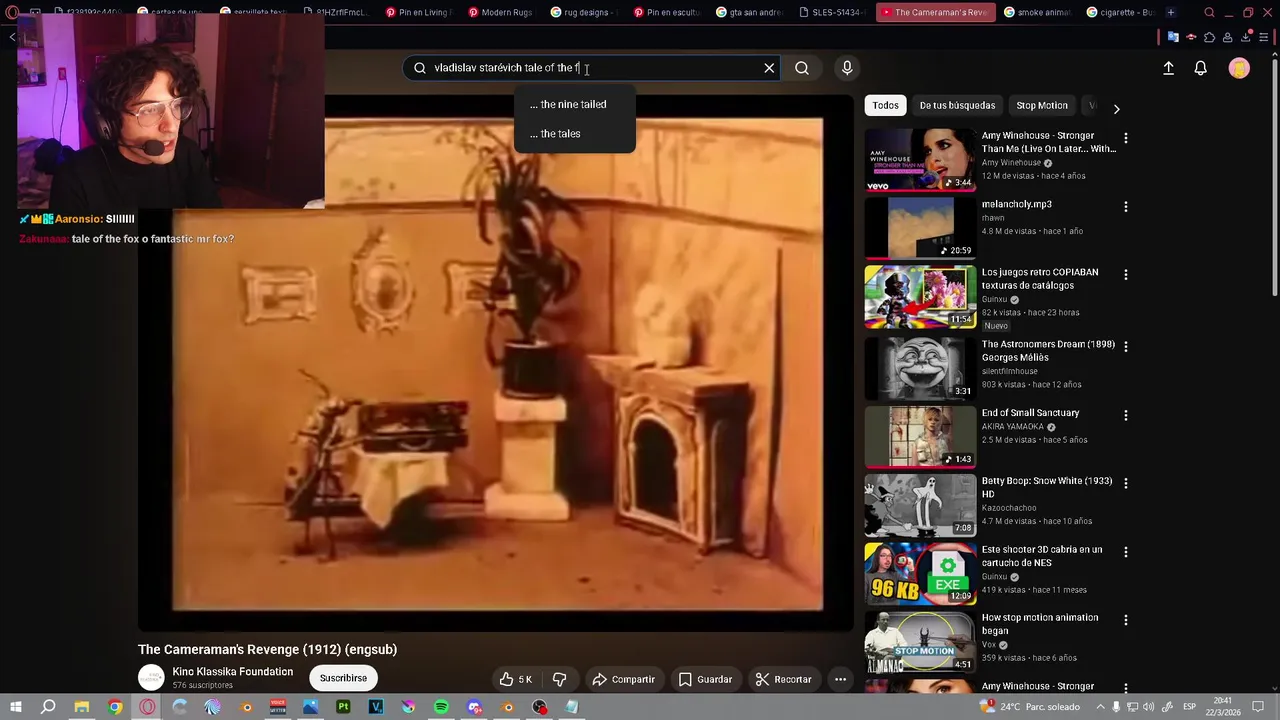Image resolution: width=1280 pixels, height=720 pixels.
Task: Open more actions ellipsis under video
Action: point(840,679)
